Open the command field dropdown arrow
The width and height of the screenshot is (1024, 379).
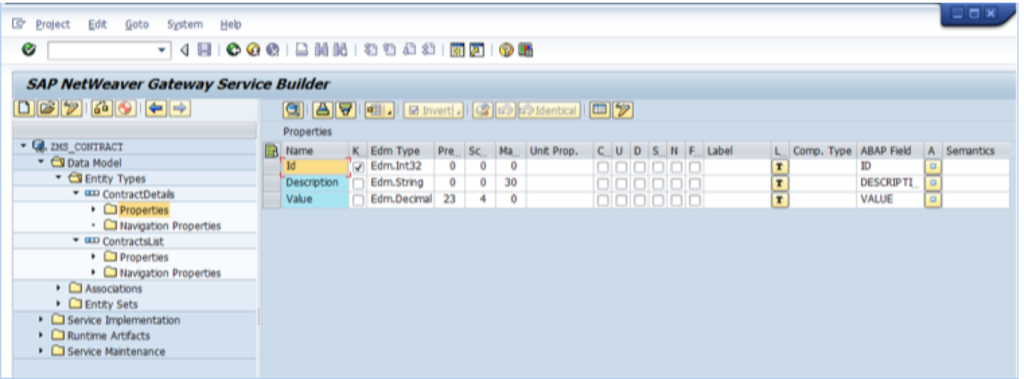pyautogui.click(x=162, y=50)
